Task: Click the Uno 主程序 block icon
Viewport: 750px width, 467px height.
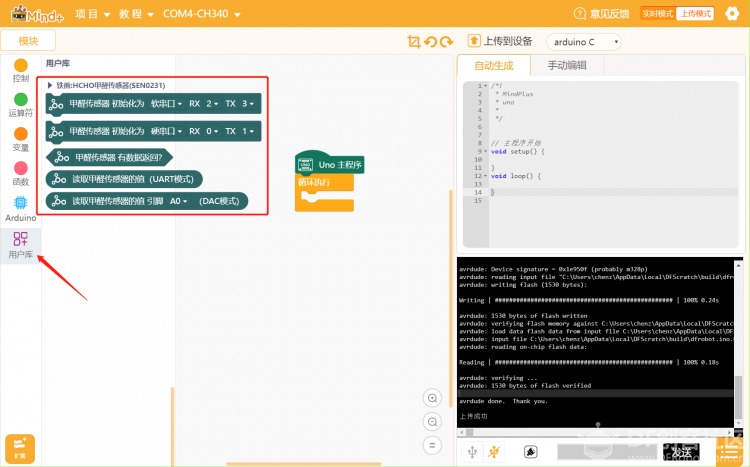Action: (x=305, y=165)
